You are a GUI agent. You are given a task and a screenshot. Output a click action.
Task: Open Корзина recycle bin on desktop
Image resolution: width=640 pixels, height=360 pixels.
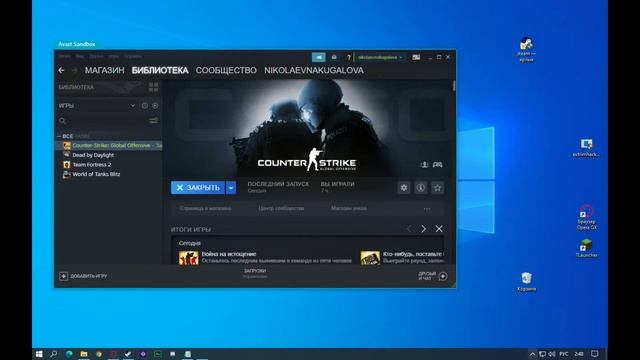(527, 282)
